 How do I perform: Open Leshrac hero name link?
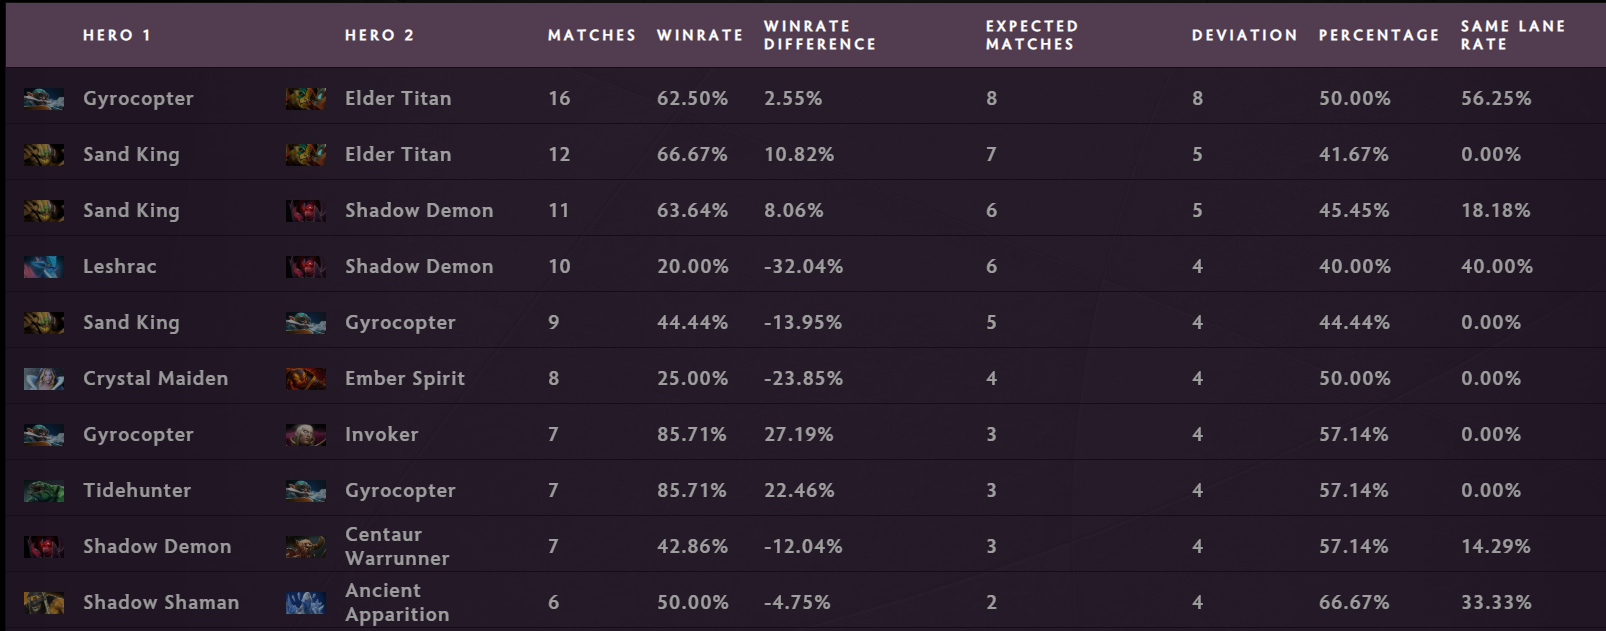tap(120, 266)
